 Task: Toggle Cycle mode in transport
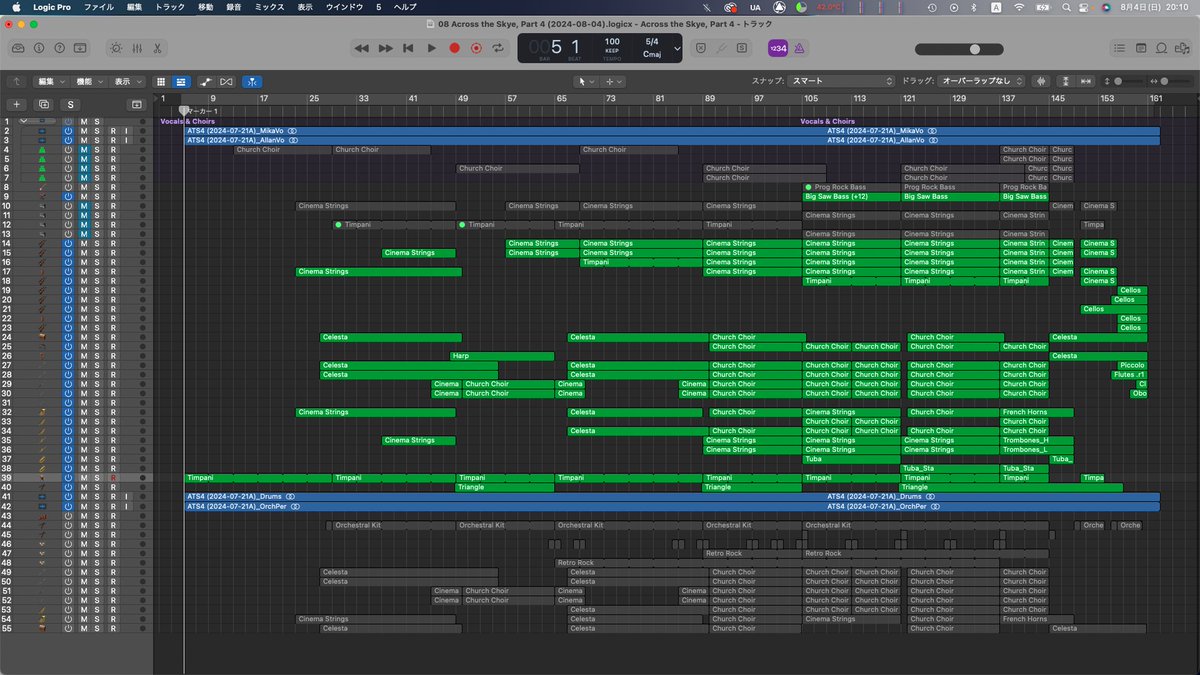tap(498, 48)
